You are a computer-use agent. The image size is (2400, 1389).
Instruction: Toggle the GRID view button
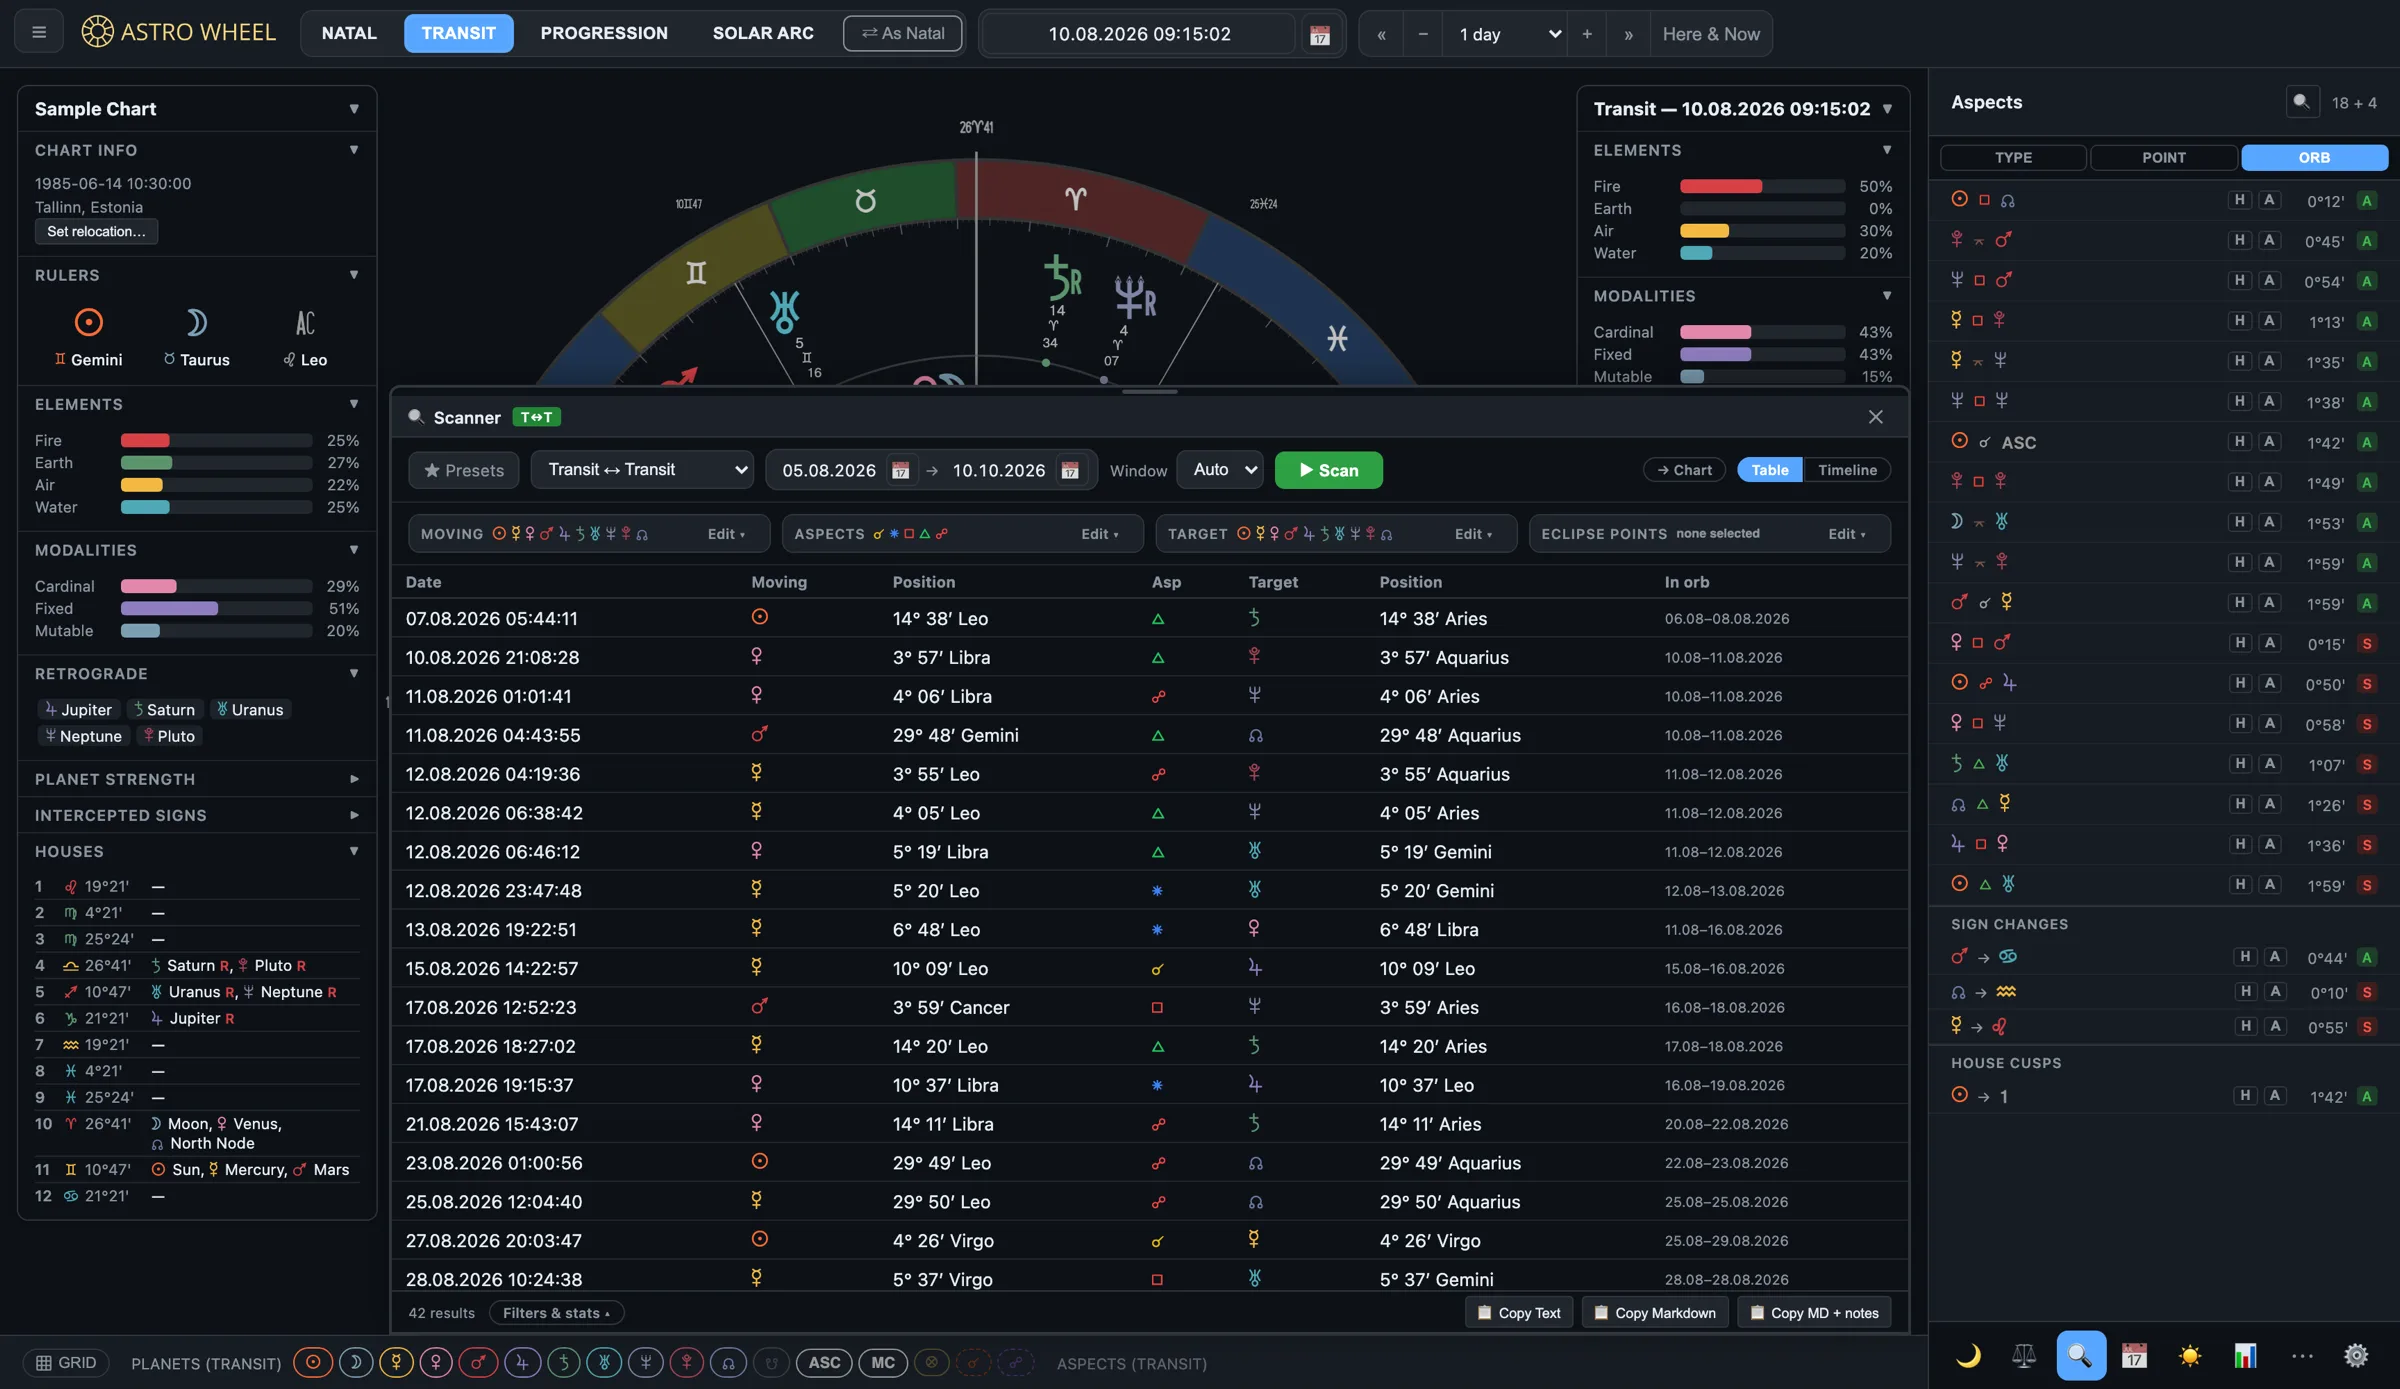coord(66,1362)
